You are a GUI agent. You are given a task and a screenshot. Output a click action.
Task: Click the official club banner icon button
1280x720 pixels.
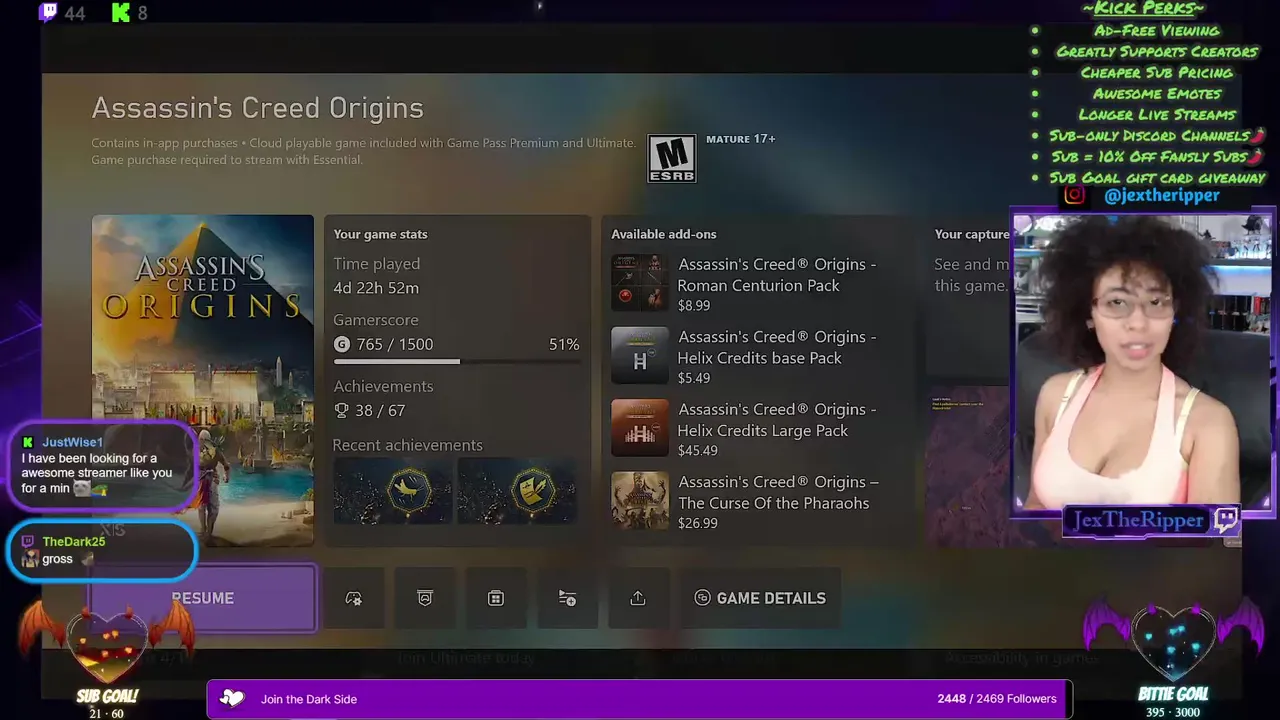coord(425,598)
